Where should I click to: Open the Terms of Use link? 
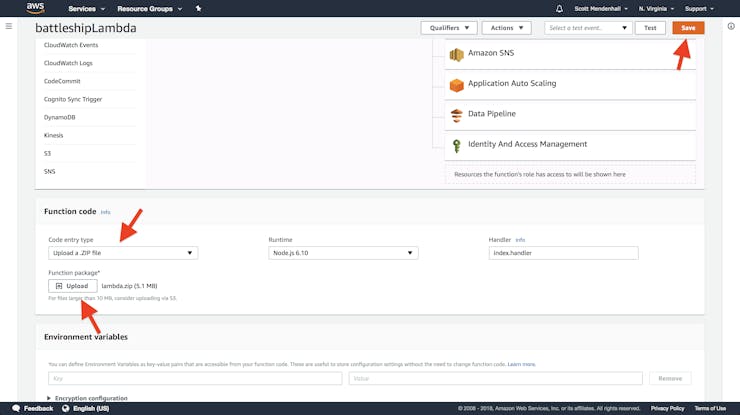(710, 408)
